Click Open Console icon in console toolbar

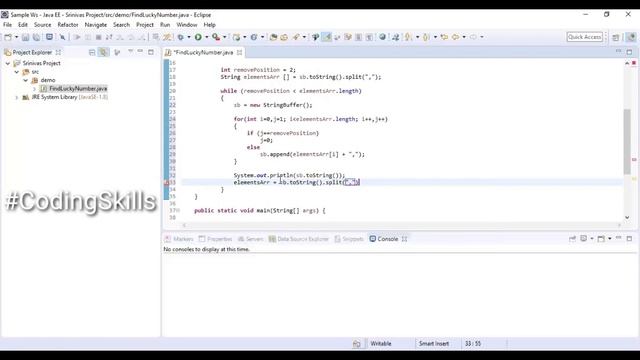point(601,239)
